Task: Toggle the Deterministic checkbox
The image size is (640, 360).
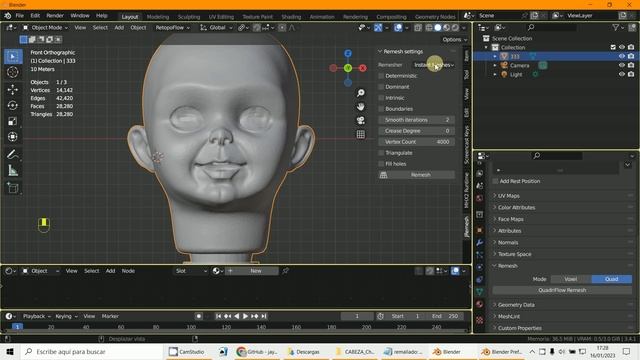Action: pos(381,76)
